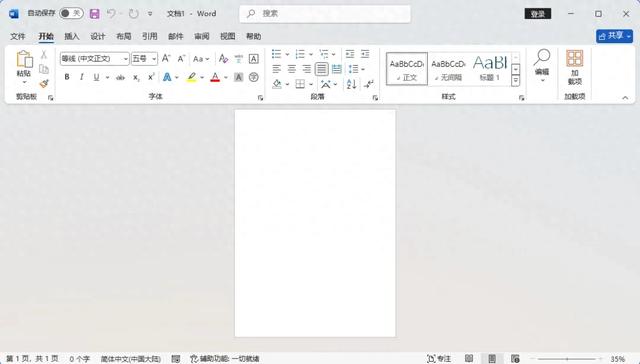Switch to the 审阅 tab
This screenshot has width=640, height=364.
point(202,36)
